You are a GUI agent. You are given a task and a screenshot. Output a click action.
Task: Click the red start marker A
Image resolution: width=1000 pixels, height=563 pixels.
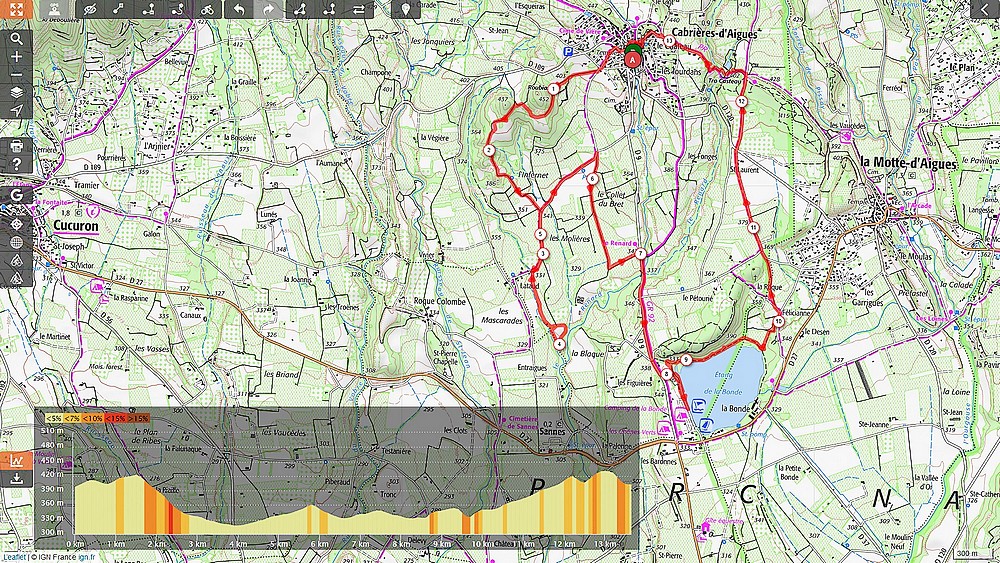[x=632, y=60]
